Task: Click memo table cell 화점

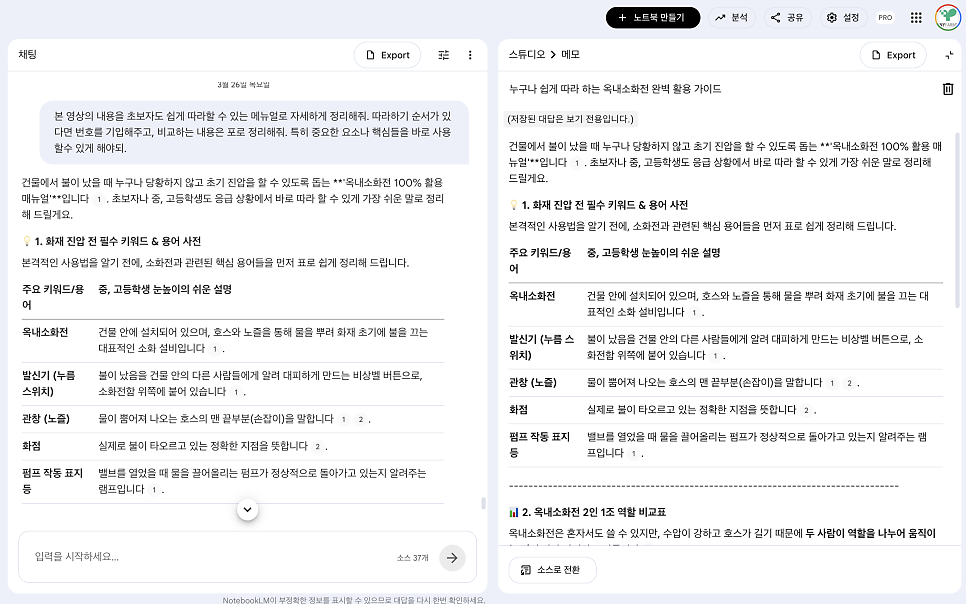Action: [x=518, y=410]
